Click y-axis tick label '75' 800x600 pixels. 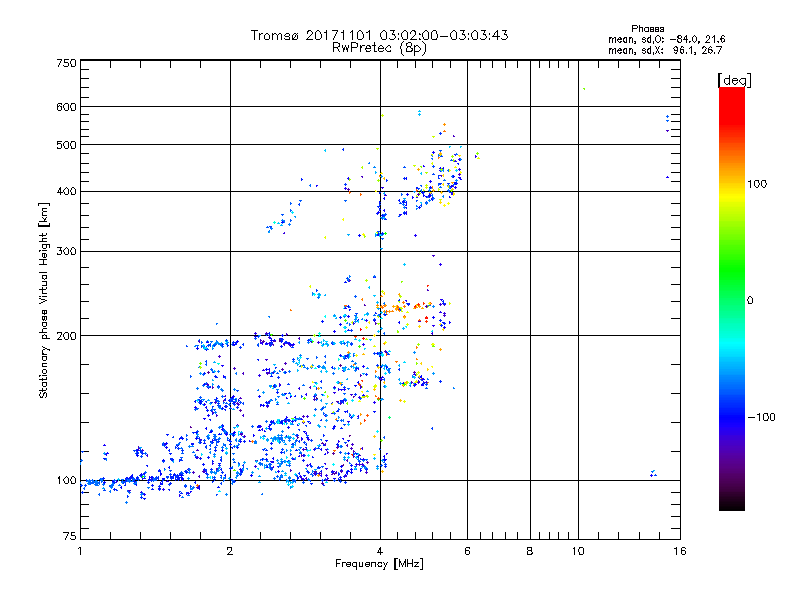(x=70, y=536)
